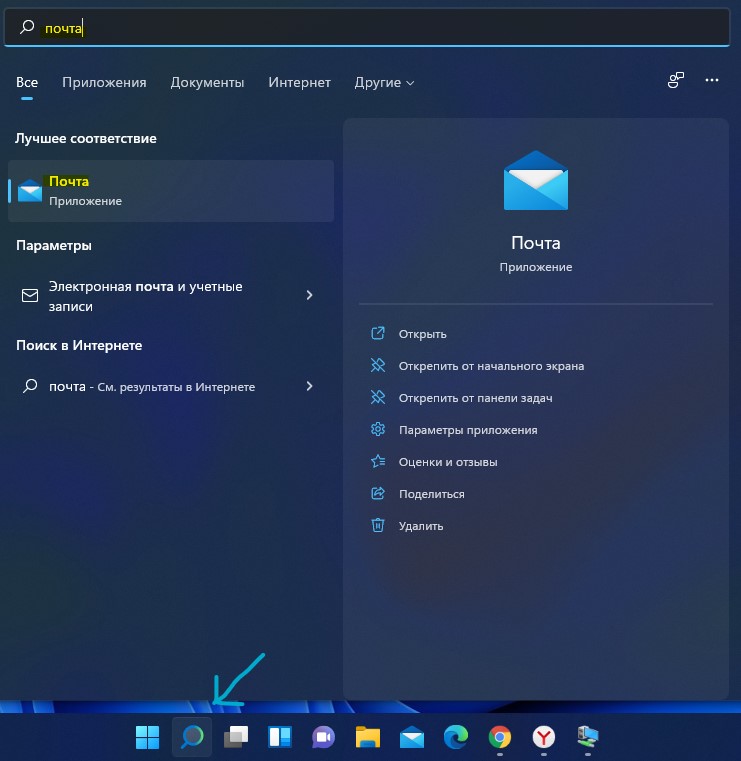This screenshot has height=761, width=741.
Task: Click the envelope icon beside Электронная почта
Action: pyautogui.click(x=30, y=295)
